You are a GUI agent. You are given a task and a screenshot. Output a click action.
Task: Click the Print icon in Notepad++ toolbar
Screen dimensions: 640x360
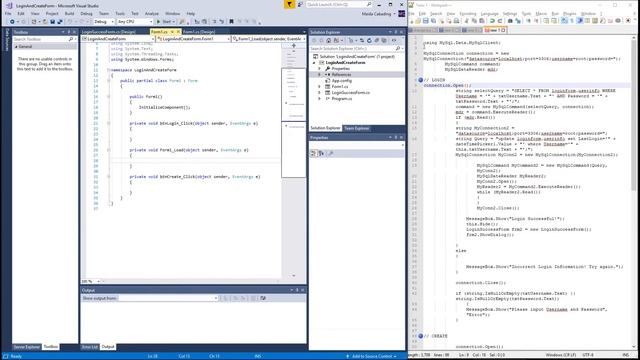point(456,21)
